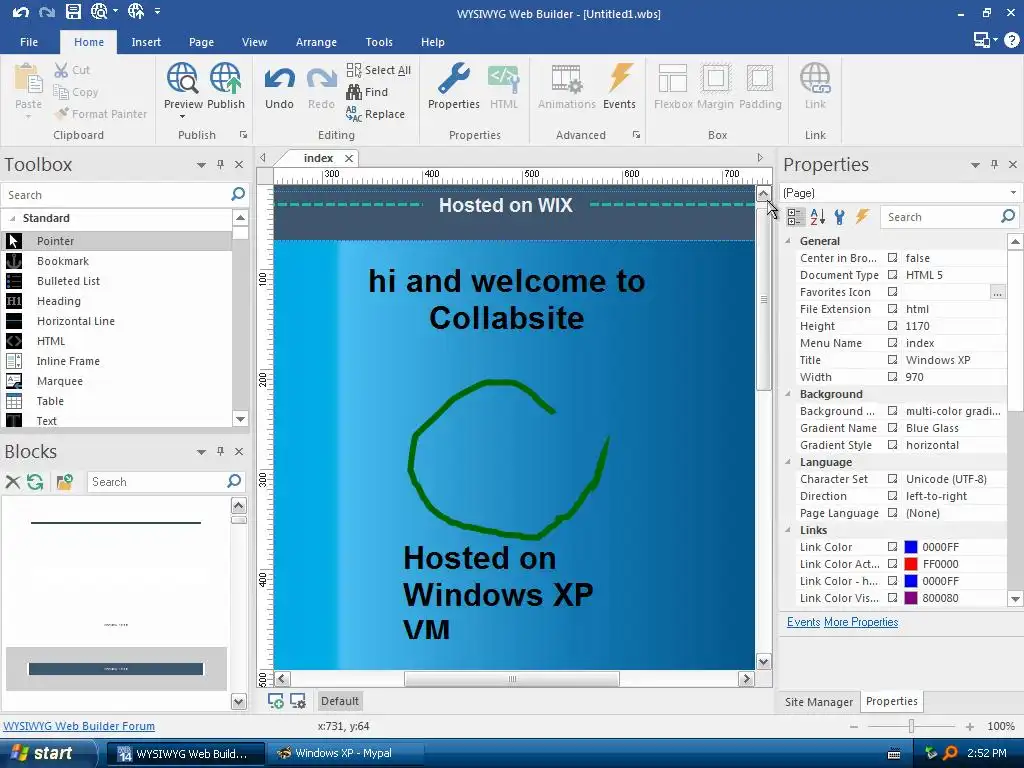Click the Preview globe icon
The image size is (1024, 768).
point(182,78)
